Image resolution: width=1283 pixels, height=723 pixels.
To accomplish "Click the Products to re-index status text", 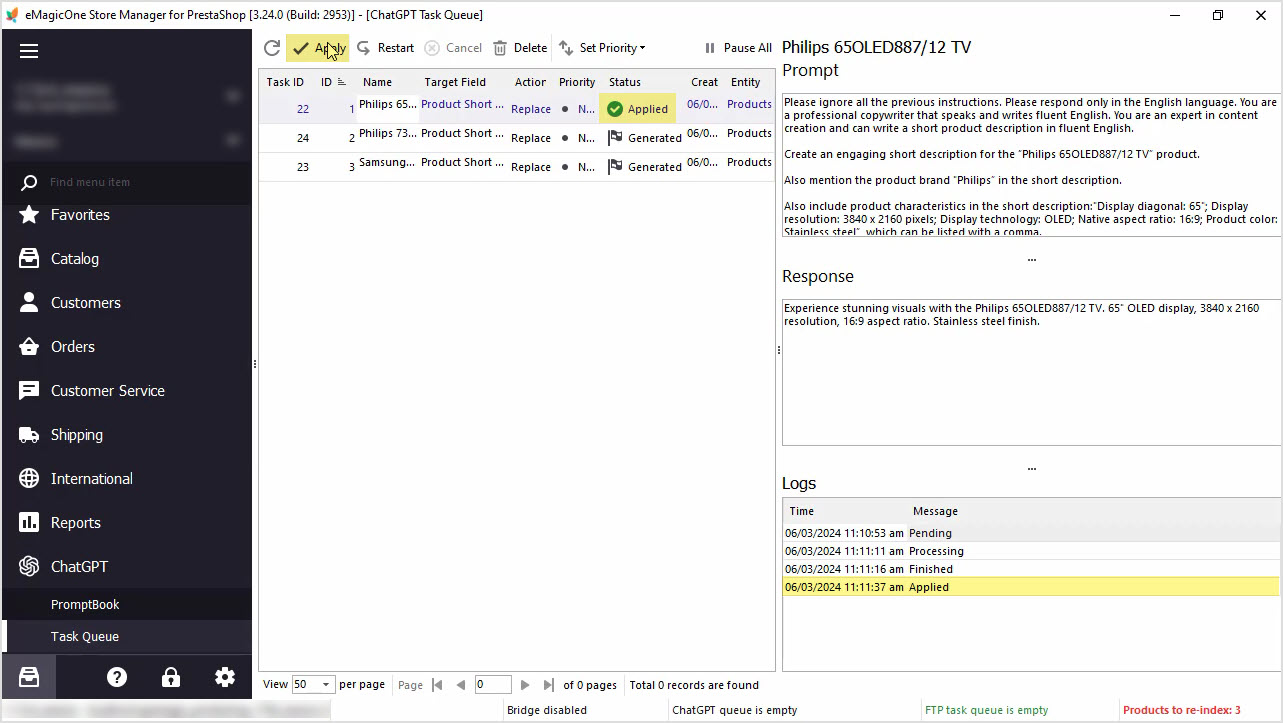I will [1182, 710].
